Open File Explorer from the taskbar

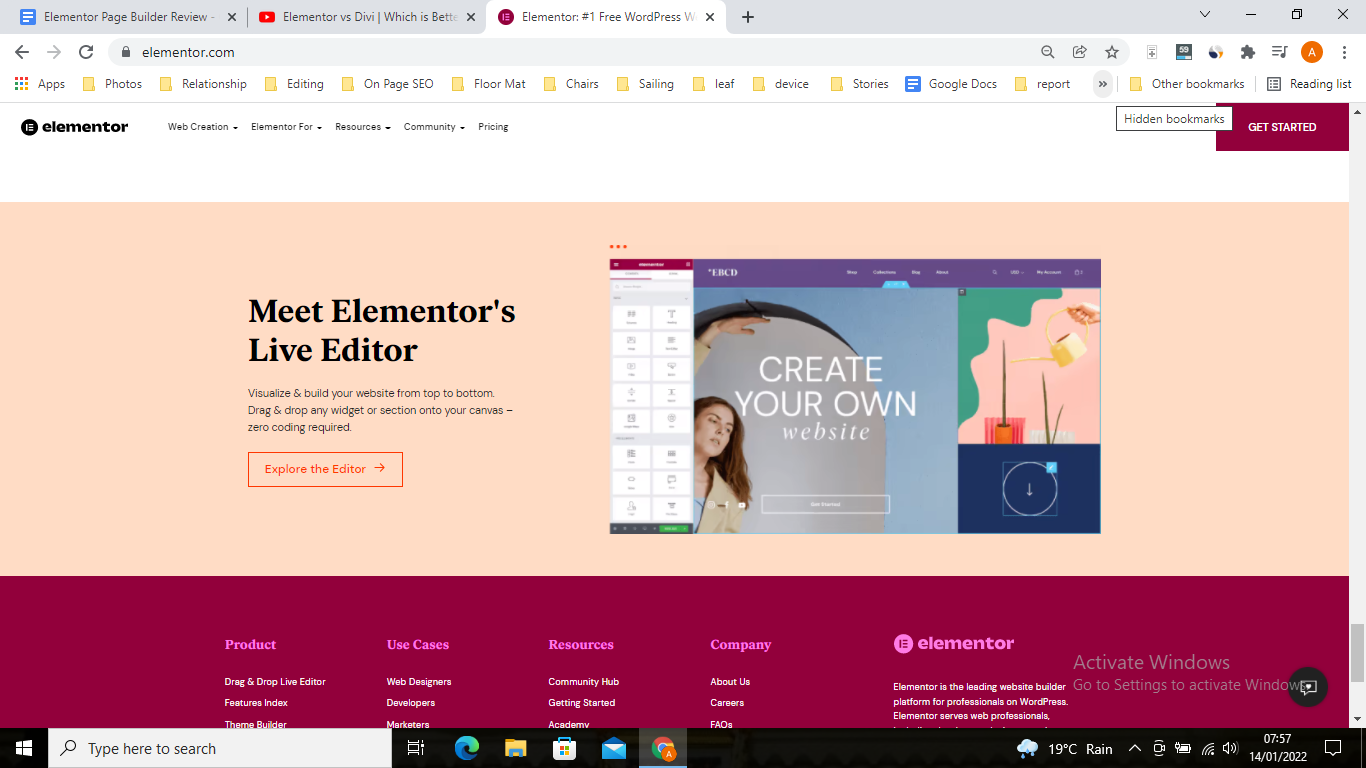(x=515, y=748)
